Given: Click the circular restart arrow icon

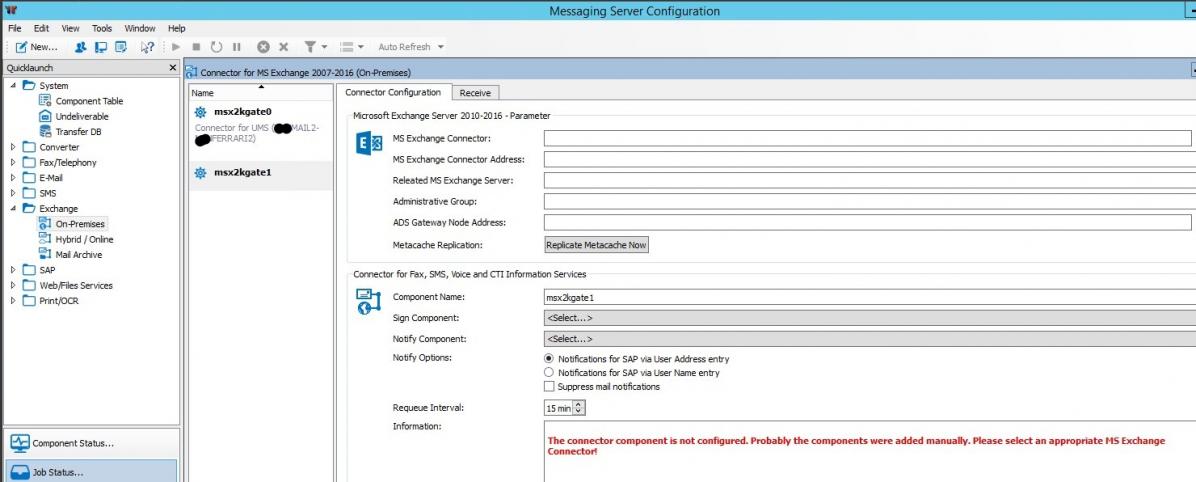Looking at the screenshot, I should tap(216, 47).
